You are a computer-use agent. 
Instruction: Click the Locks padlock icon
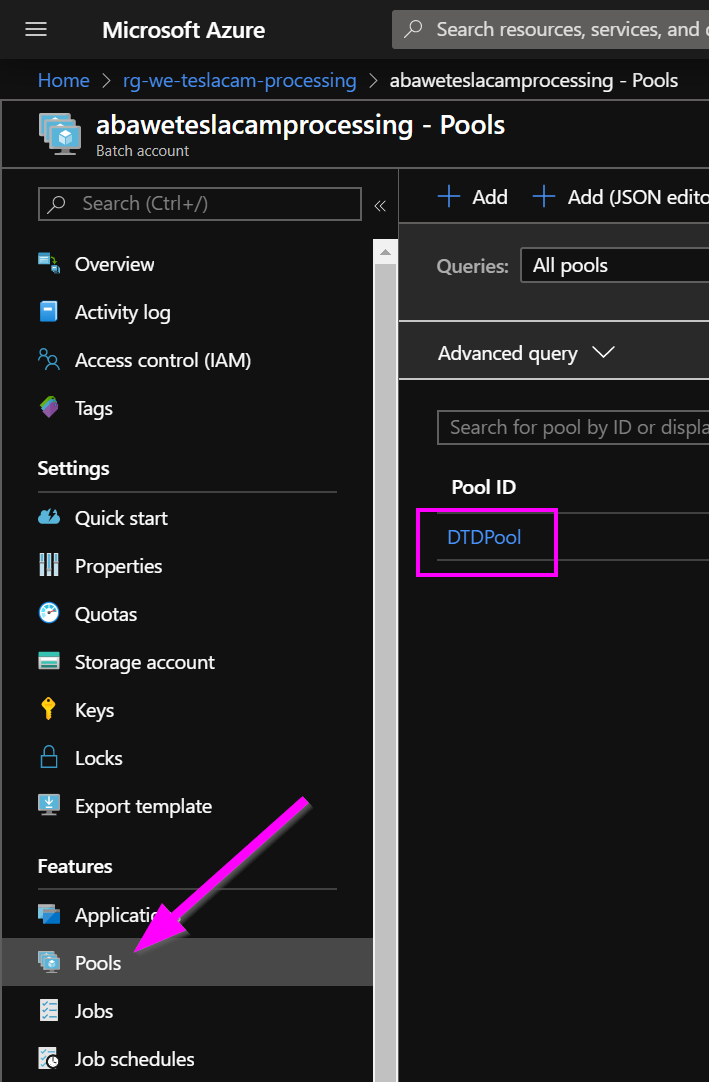point(48,757)
